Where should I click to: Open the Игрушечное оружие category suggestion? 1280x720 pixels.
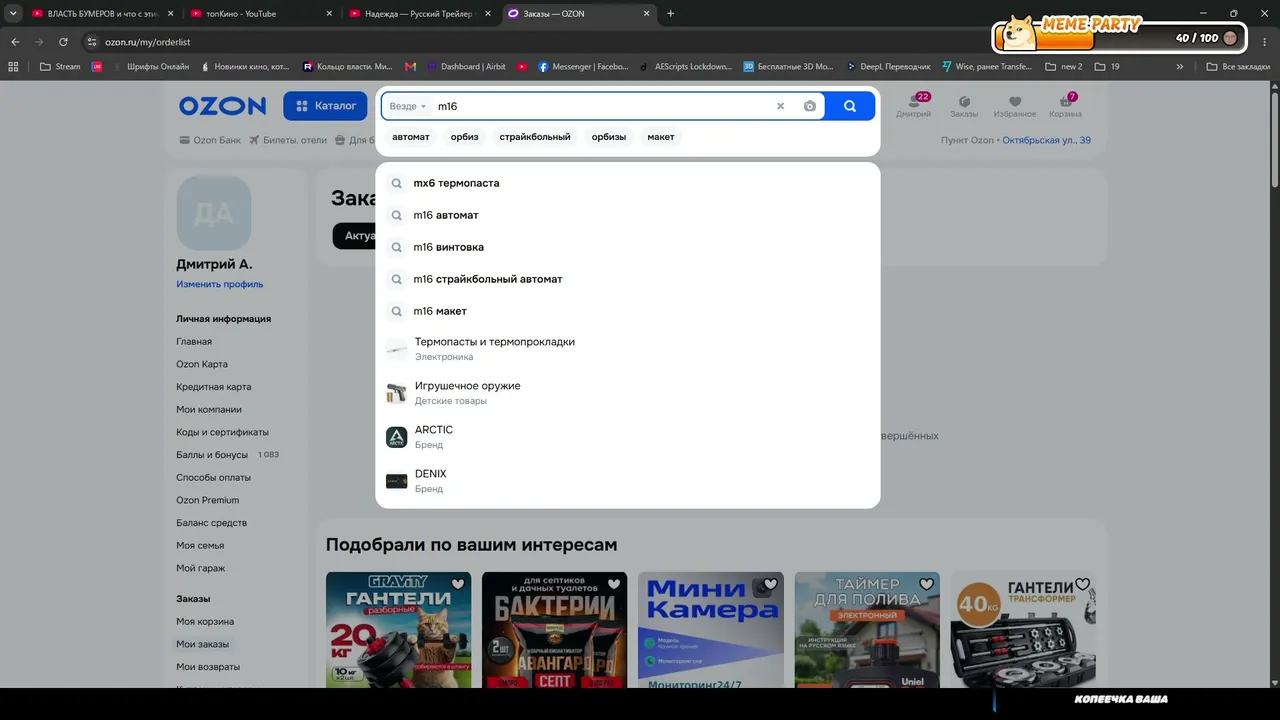(x=628, y=392)
